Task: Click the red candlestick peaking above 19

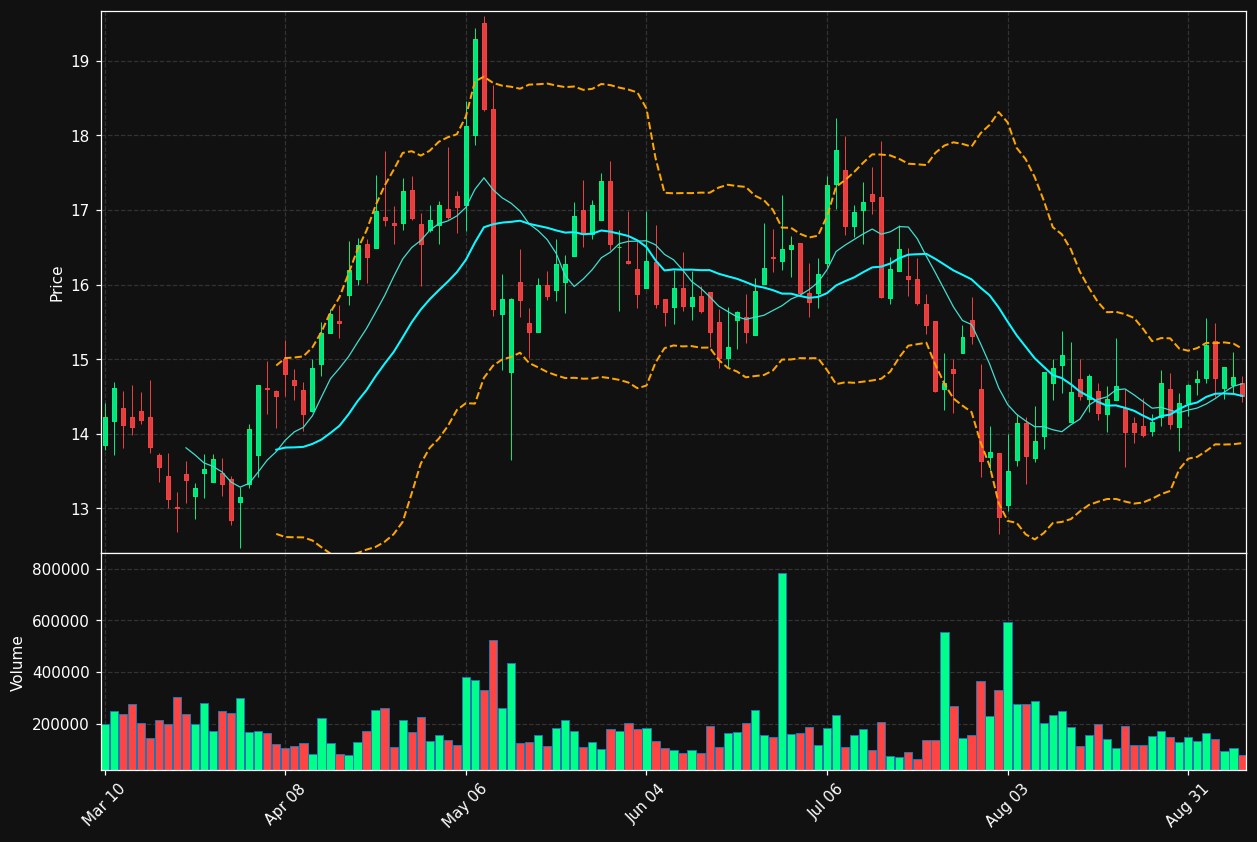Action: [x=484, y=66]
